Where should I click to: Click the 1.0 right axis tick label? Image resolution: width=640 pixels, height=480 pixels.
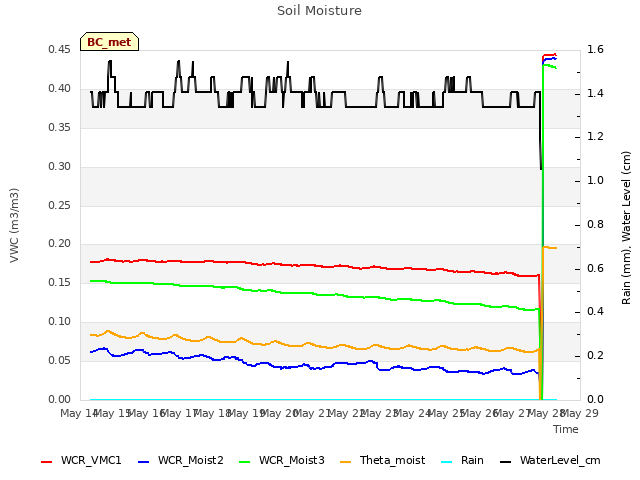[595, 181]
